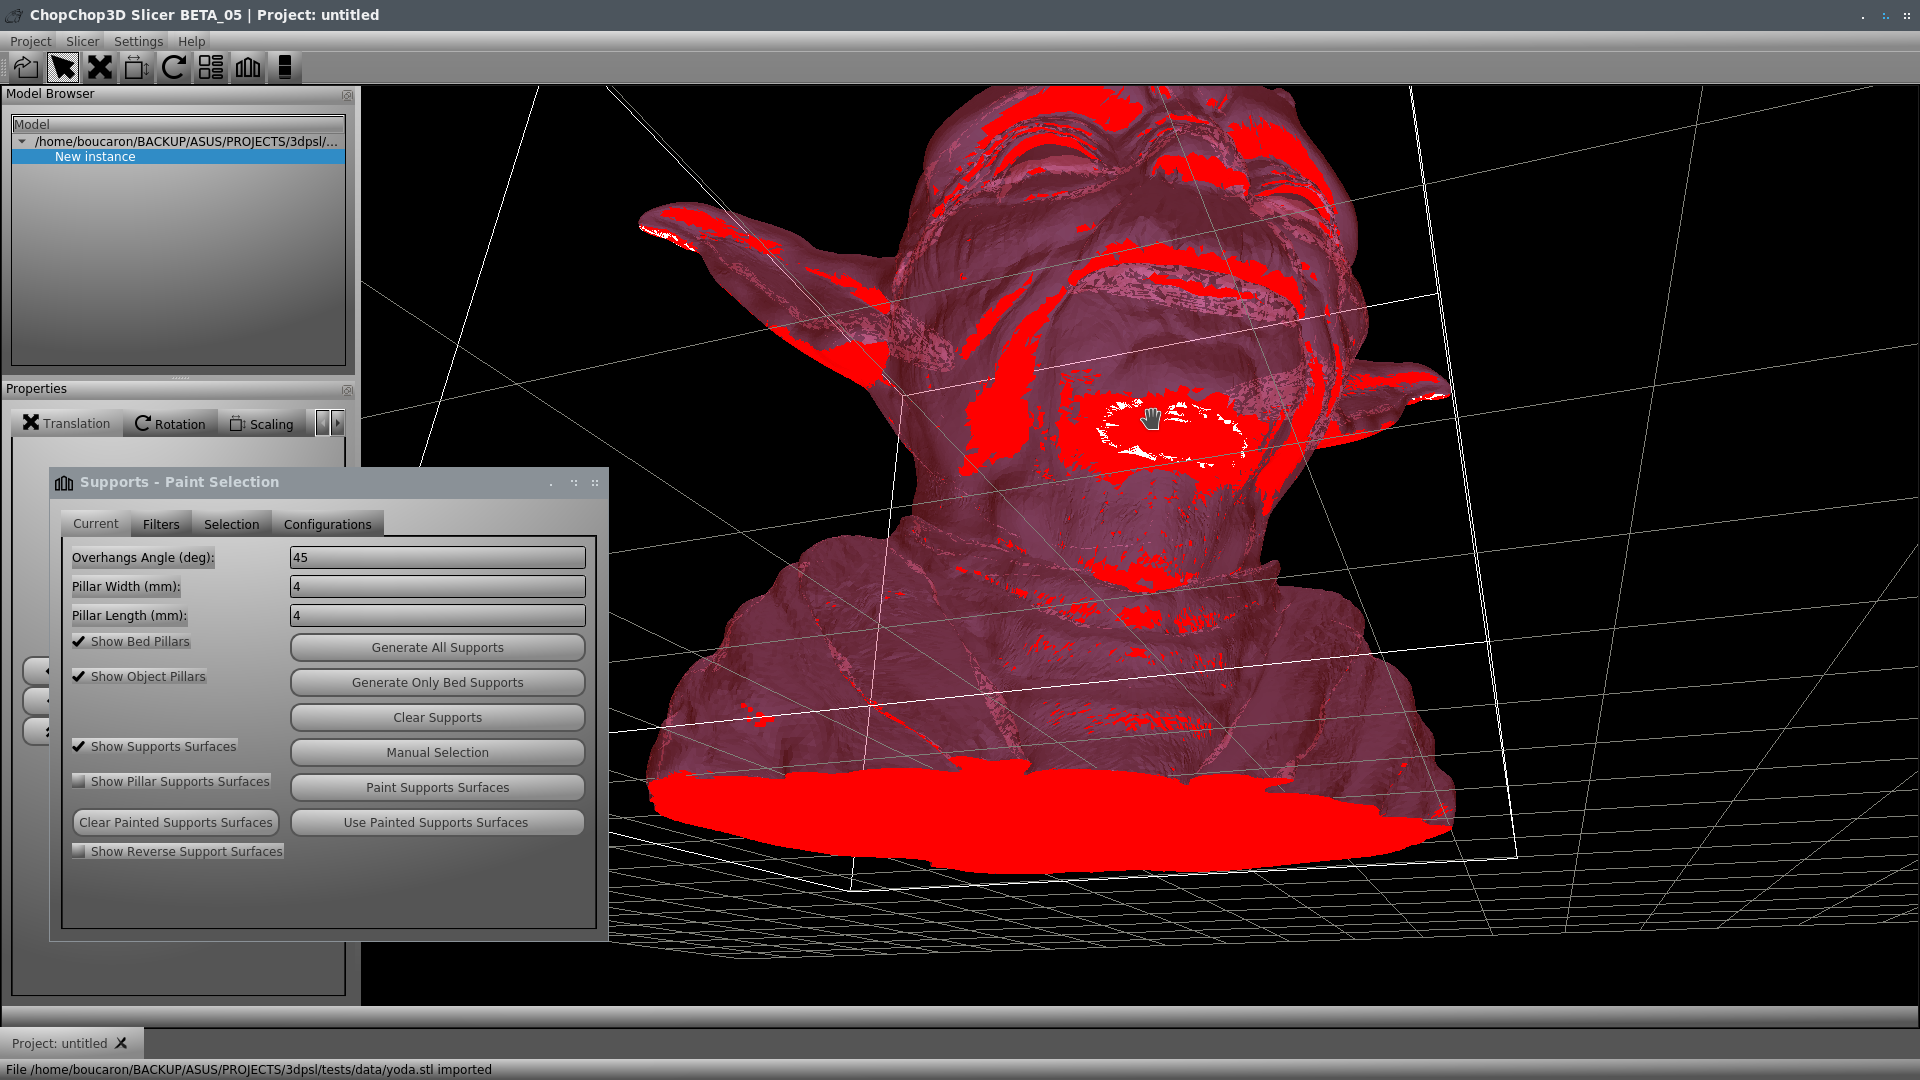This screenshot has height=1080, width=1920.
Task: Click the Overhangs Angle input field
Action: pos(437,557)
